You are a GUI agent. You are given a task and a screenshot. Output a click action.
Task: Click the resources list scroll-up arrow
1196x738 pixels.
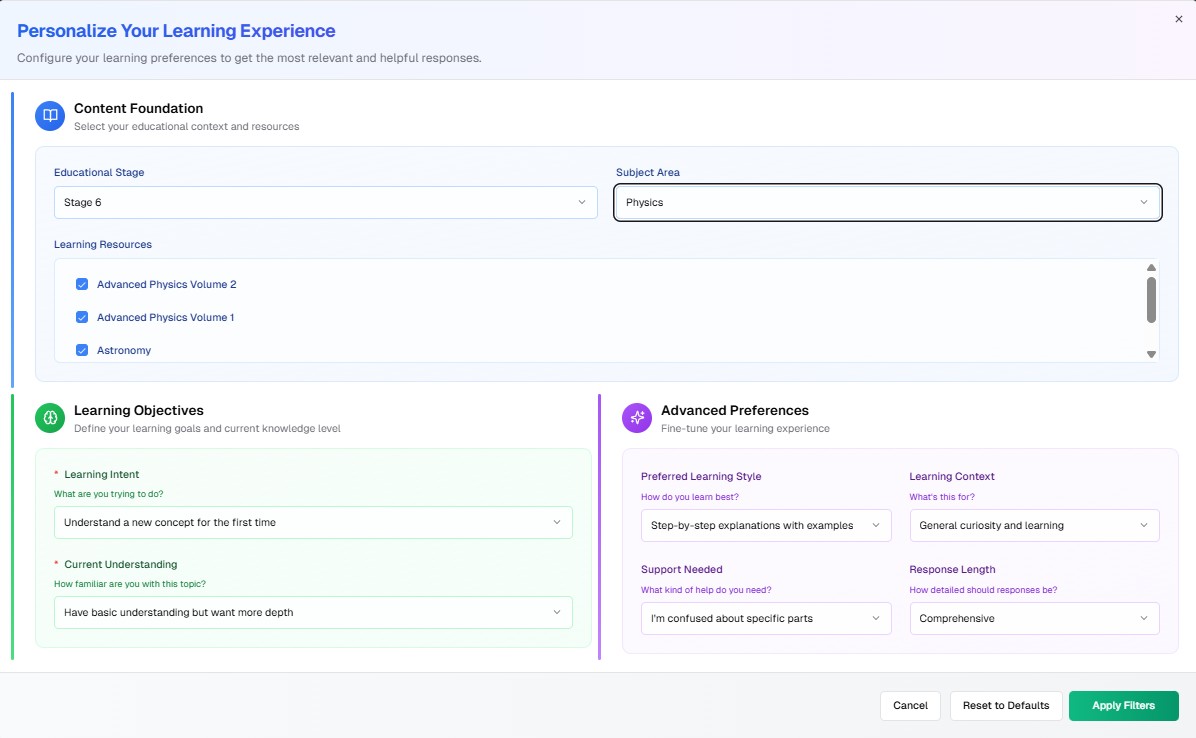coord(1151,268)
